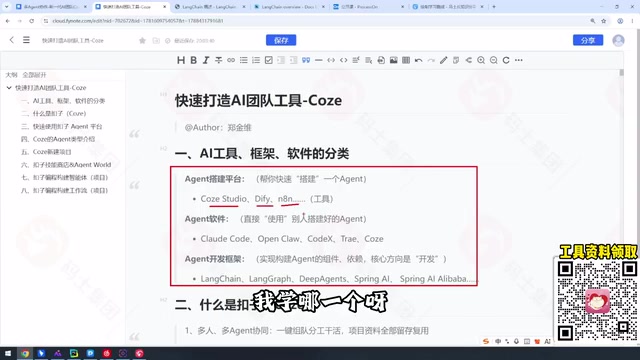This screenshot has height=360, width=640.
Task: Bookmark this page with the star icon
Action: click(x=604, y=21)
